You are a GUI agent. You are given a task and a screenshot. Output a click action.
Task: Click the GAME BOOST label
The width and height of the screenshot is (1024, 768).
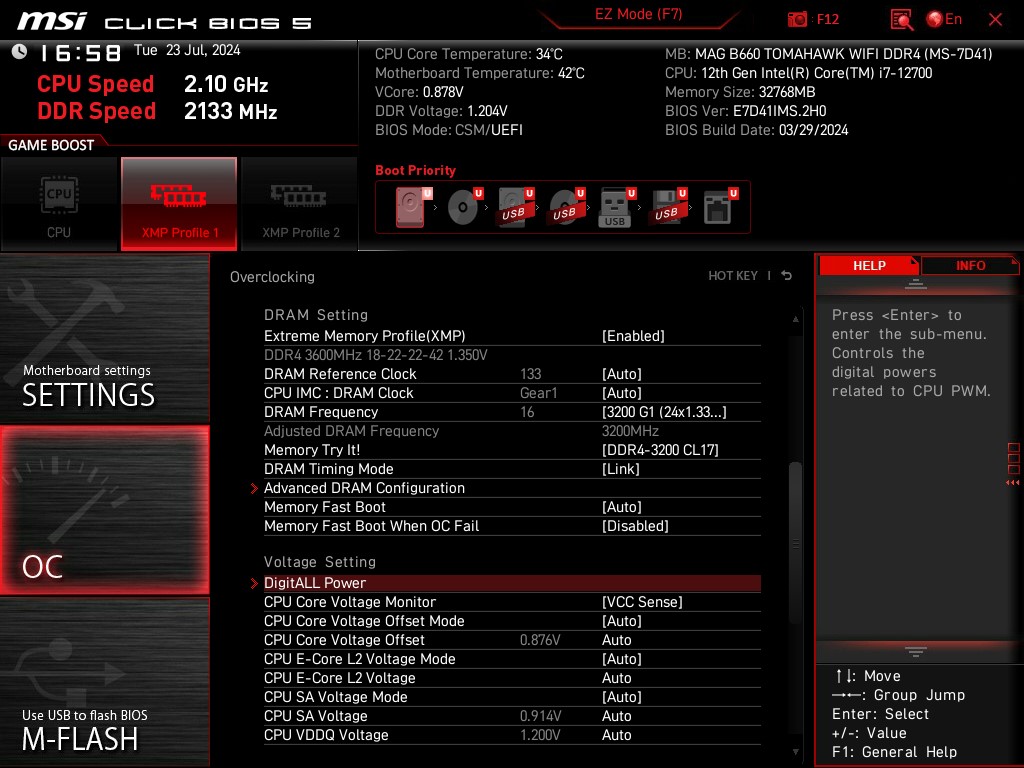click(x=51, y=145)
